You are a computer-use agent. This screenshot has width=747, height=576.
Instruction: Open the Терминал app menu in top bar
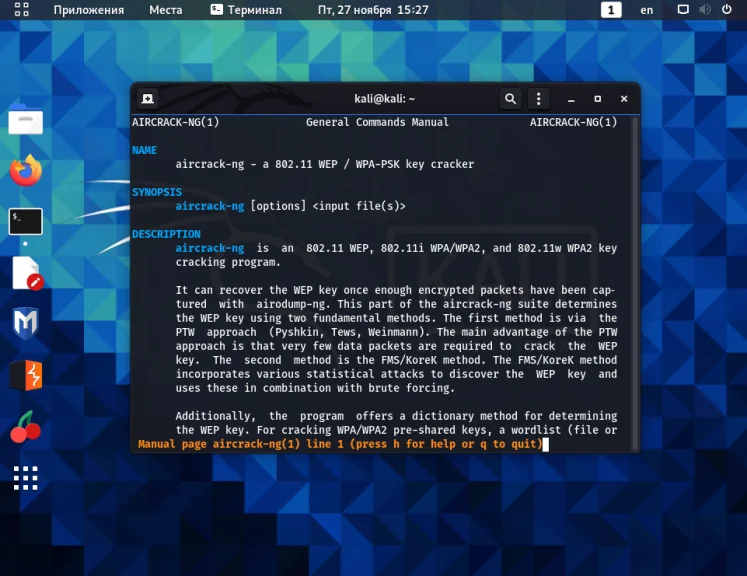246,10
